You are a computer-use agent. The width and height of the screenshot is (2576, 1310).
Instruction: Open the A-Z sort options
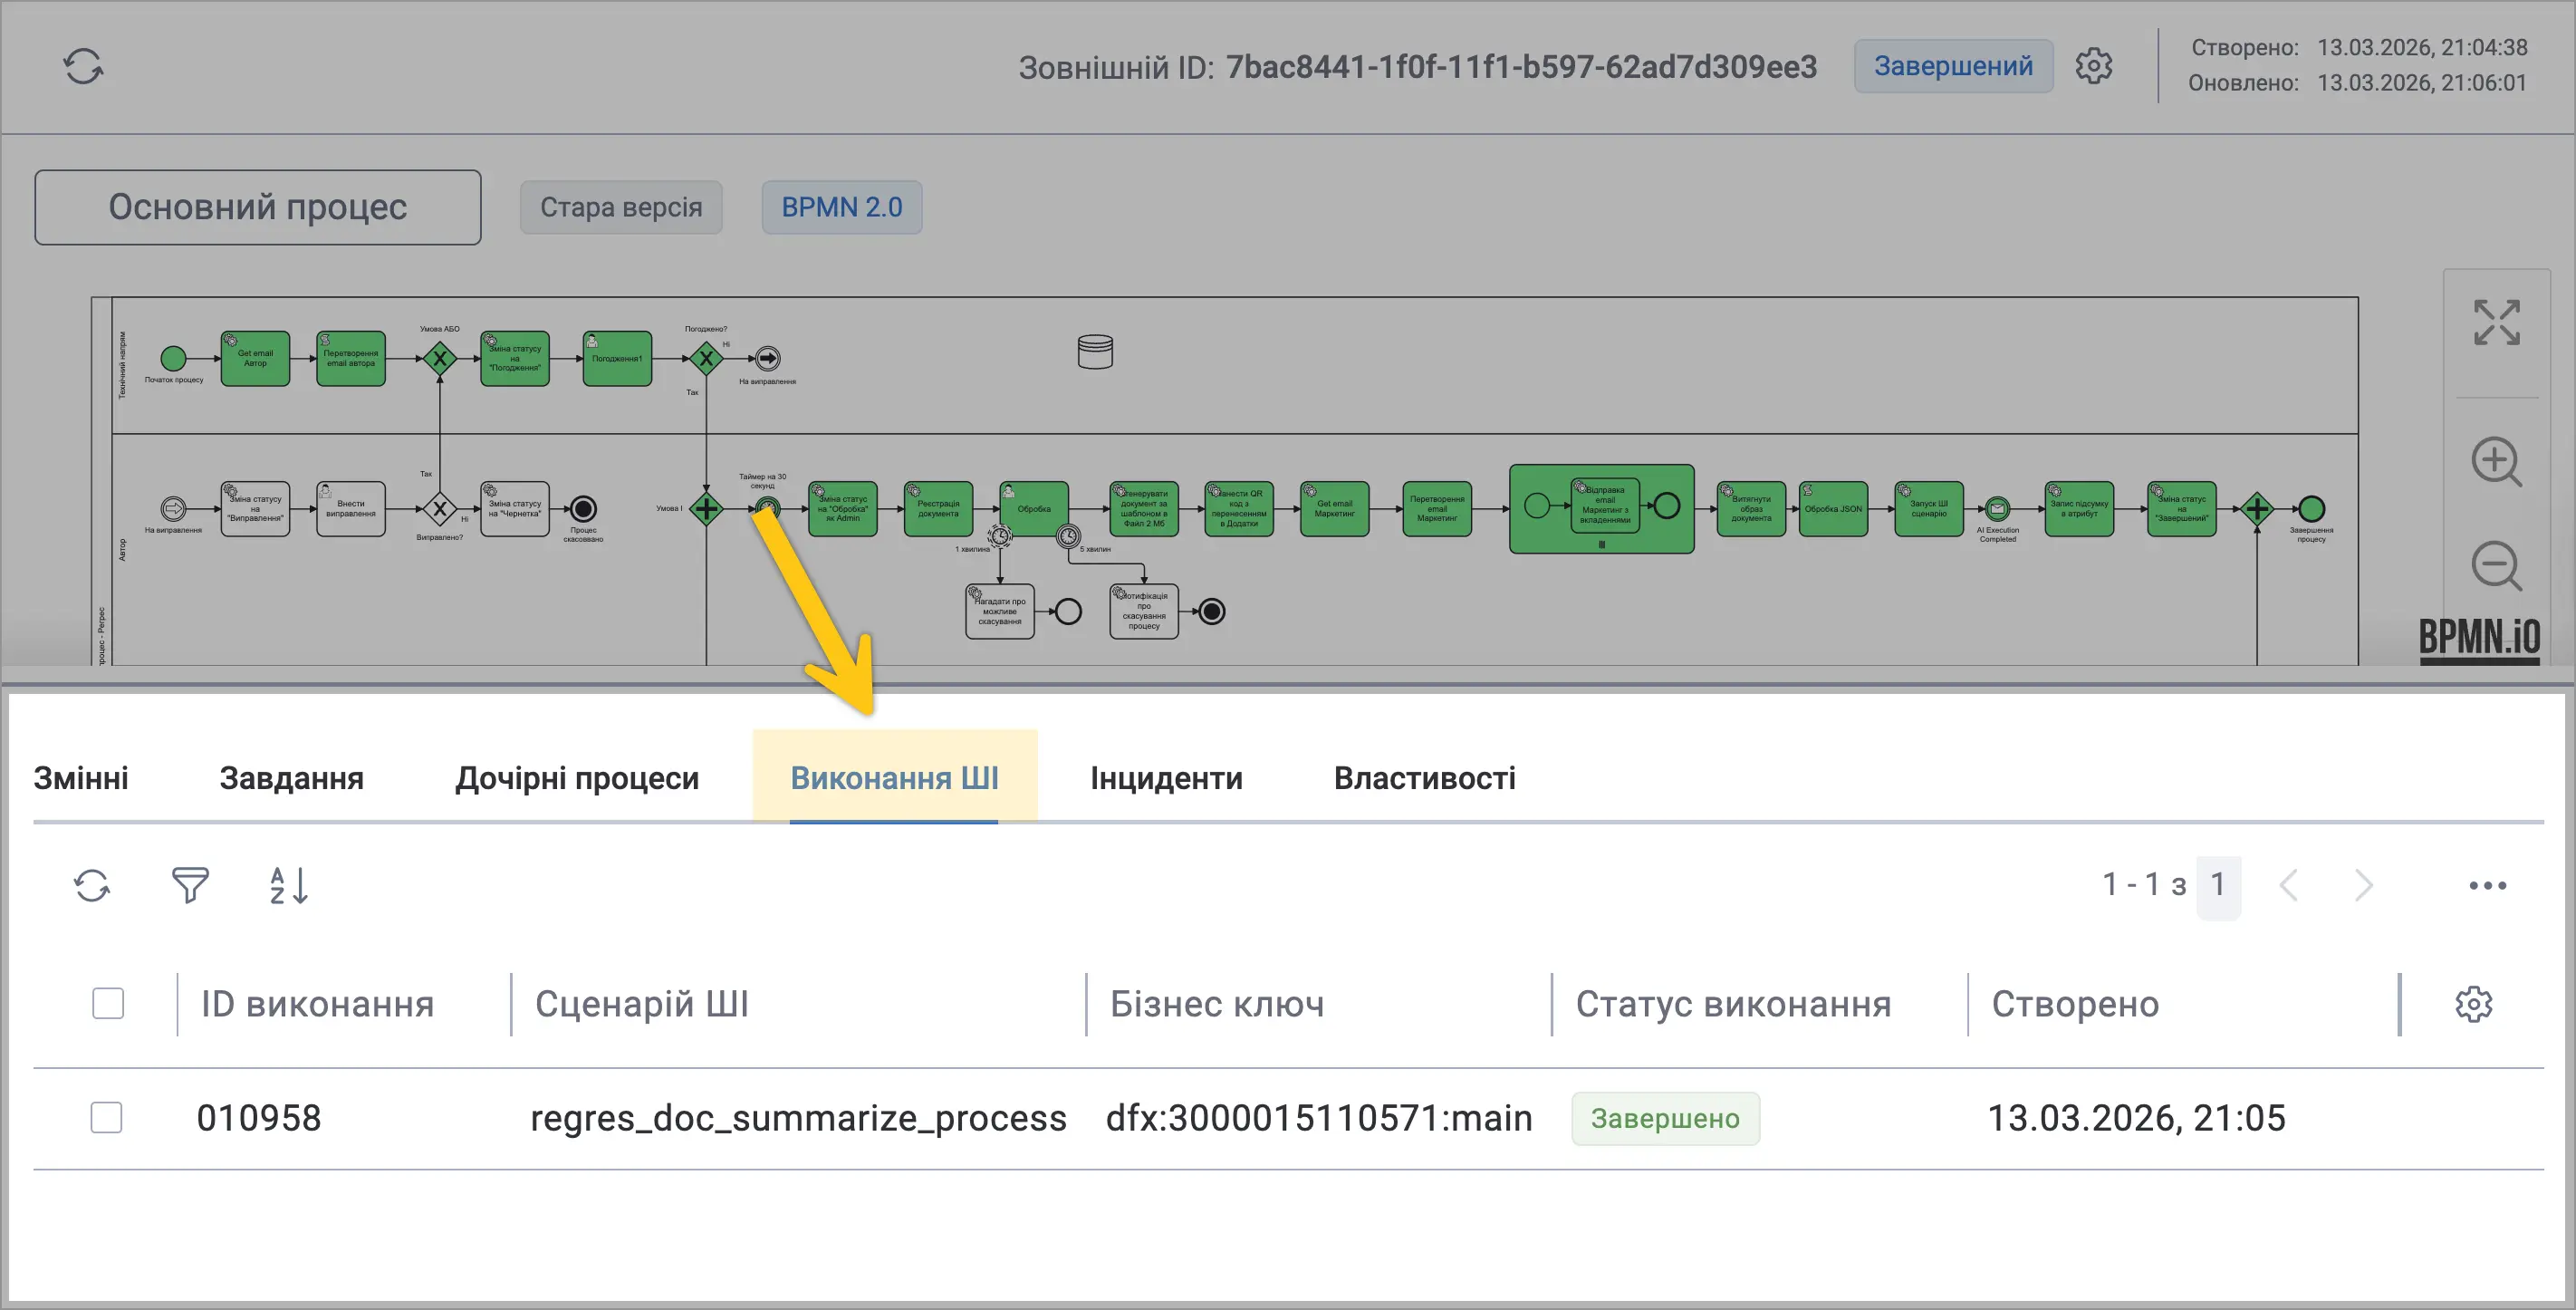coord(289,885)
